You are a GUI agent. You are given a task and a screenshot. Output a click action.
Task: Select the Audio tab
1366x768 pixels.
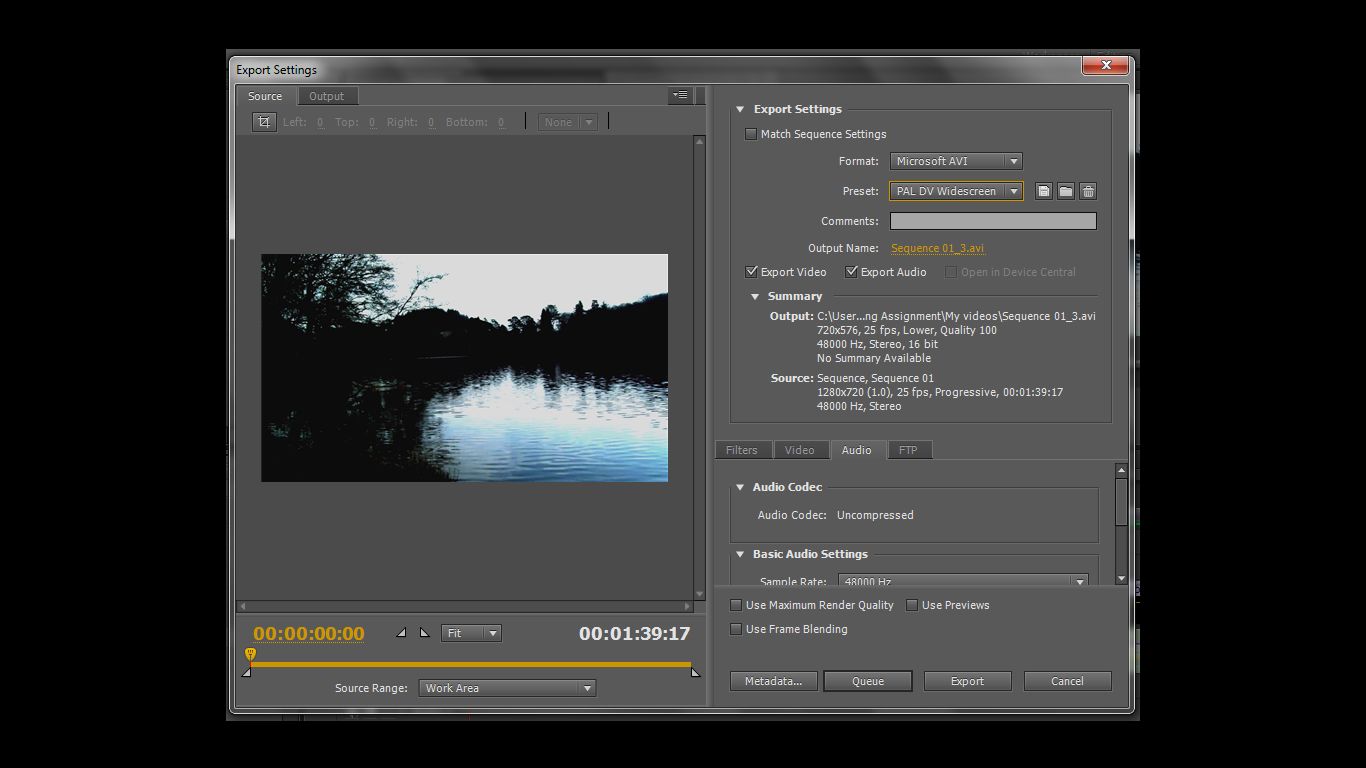[857, 450]
